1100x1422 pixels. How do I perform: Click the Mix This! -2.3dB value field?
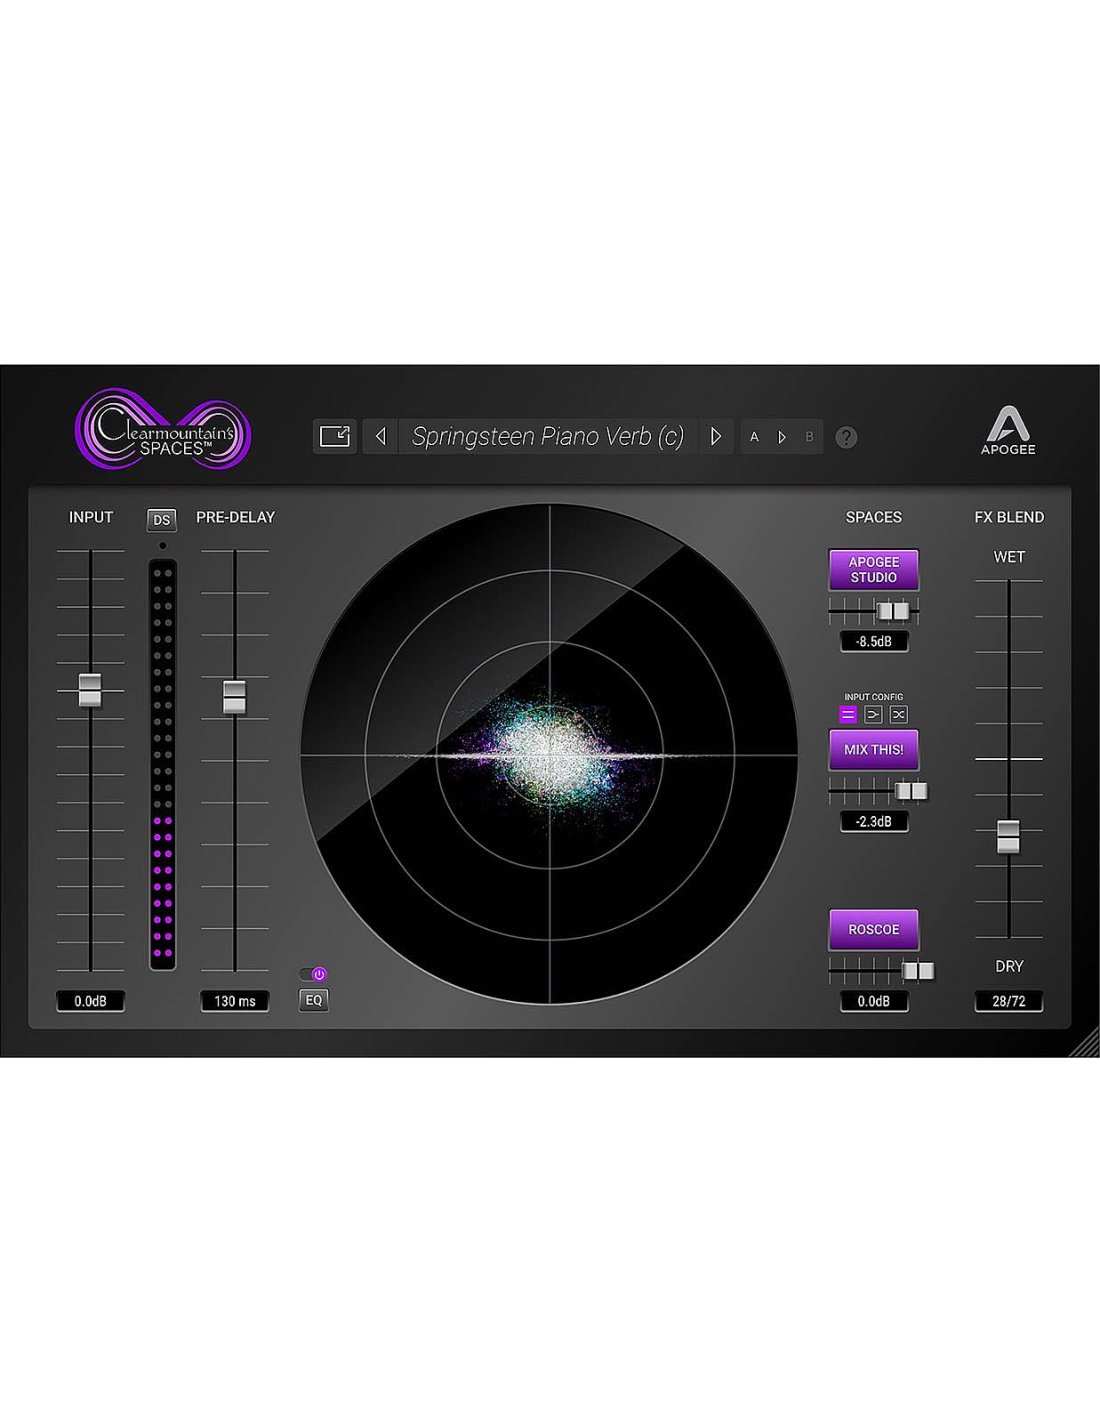[874, 822]
